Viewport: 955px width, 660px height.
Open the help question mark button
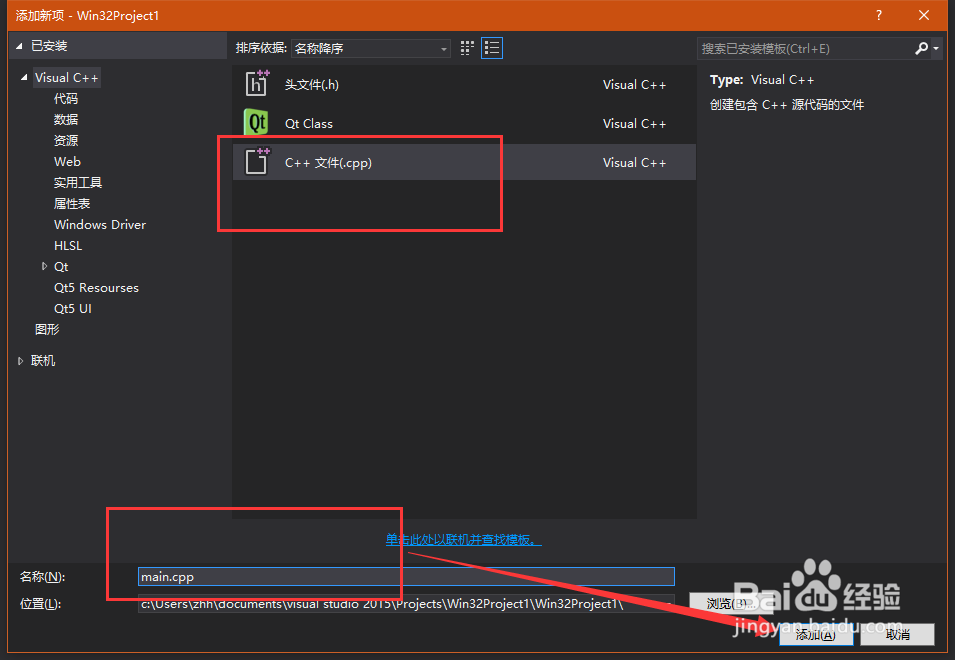coord(878,15)
